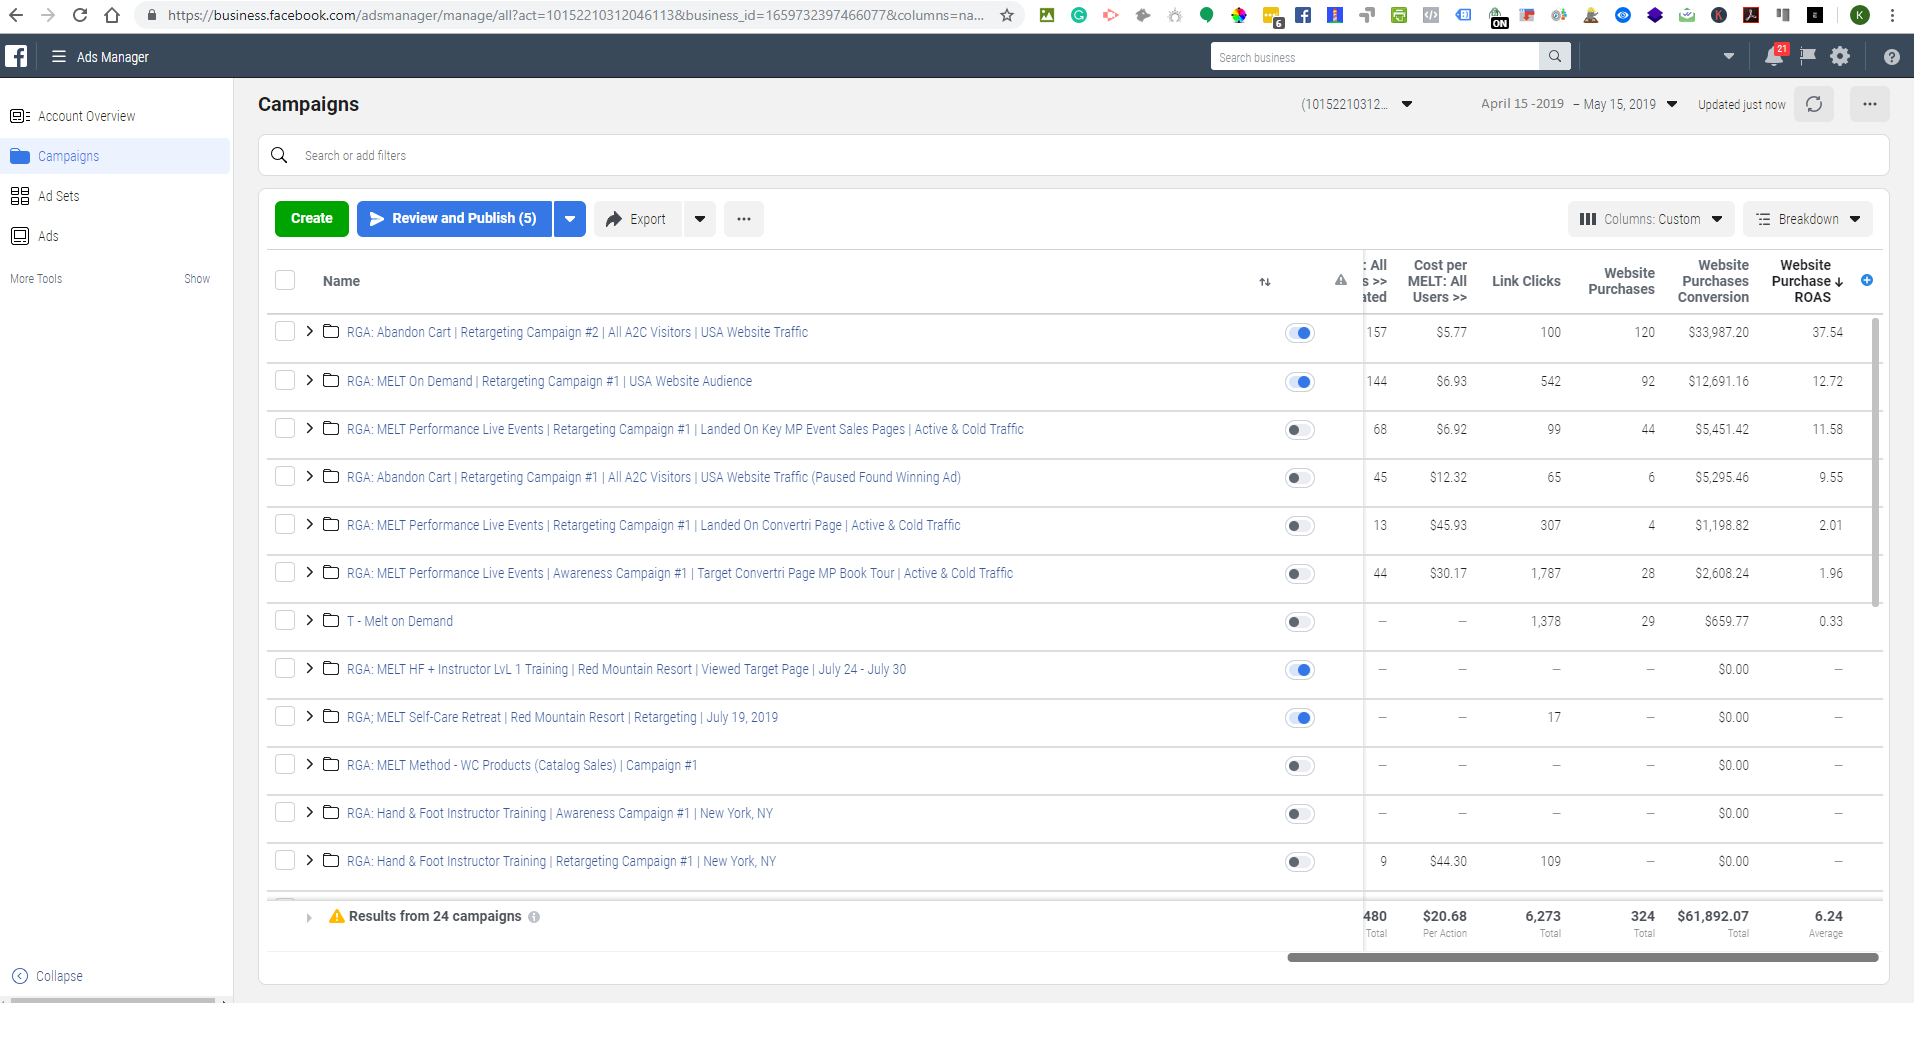Open MELT Performance Live Events Awareness Campaign #1 link

pyautogui.click(x=680, y=573)
